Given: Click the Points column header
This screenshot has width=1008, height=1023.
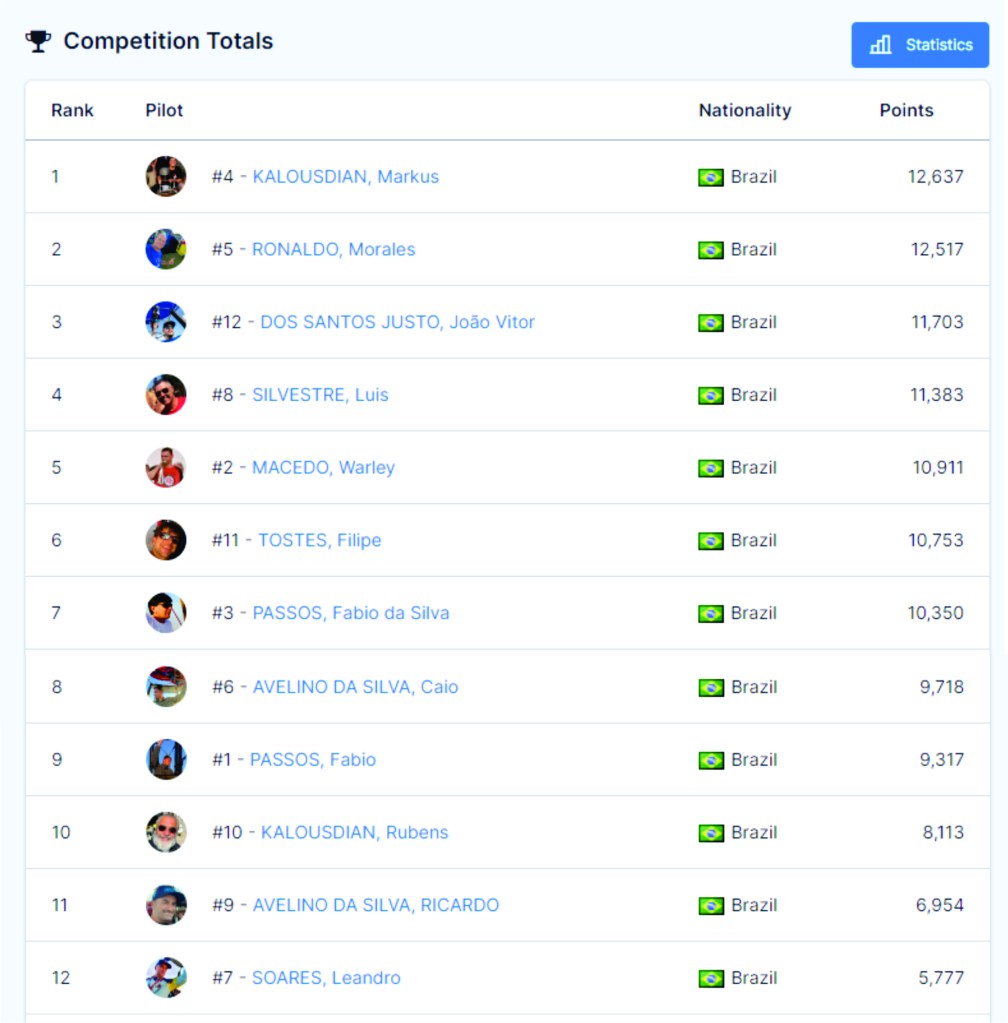Looking at the screenshot, I should tap(906, 110).
